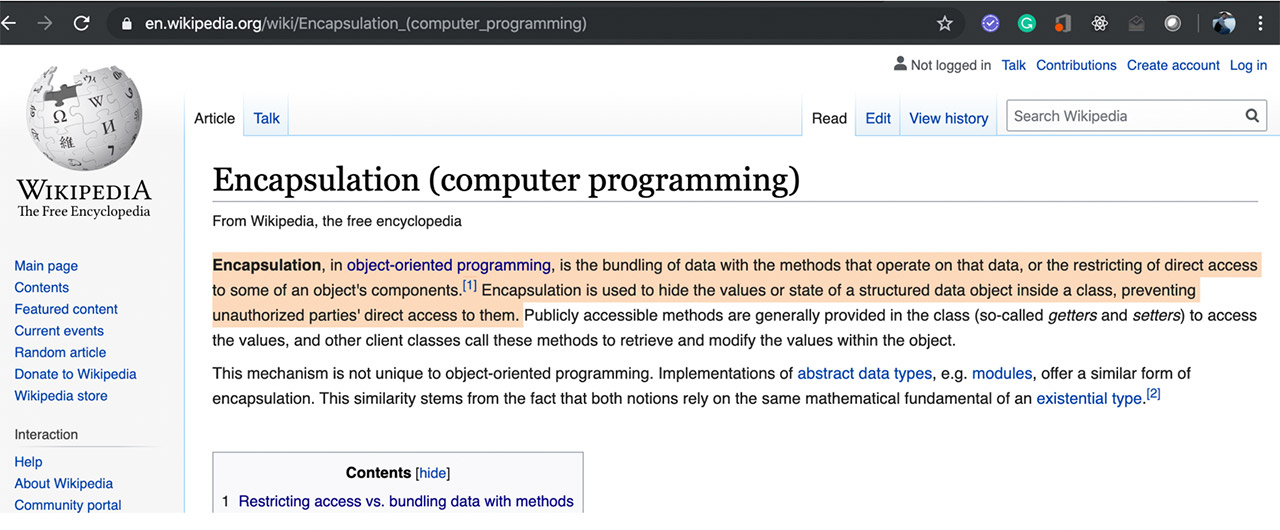This screenshot has height=530, width=1280.
Task: Open About Wikipedia sidebar link
Action: pyautogui.click(x=63, y=483)
